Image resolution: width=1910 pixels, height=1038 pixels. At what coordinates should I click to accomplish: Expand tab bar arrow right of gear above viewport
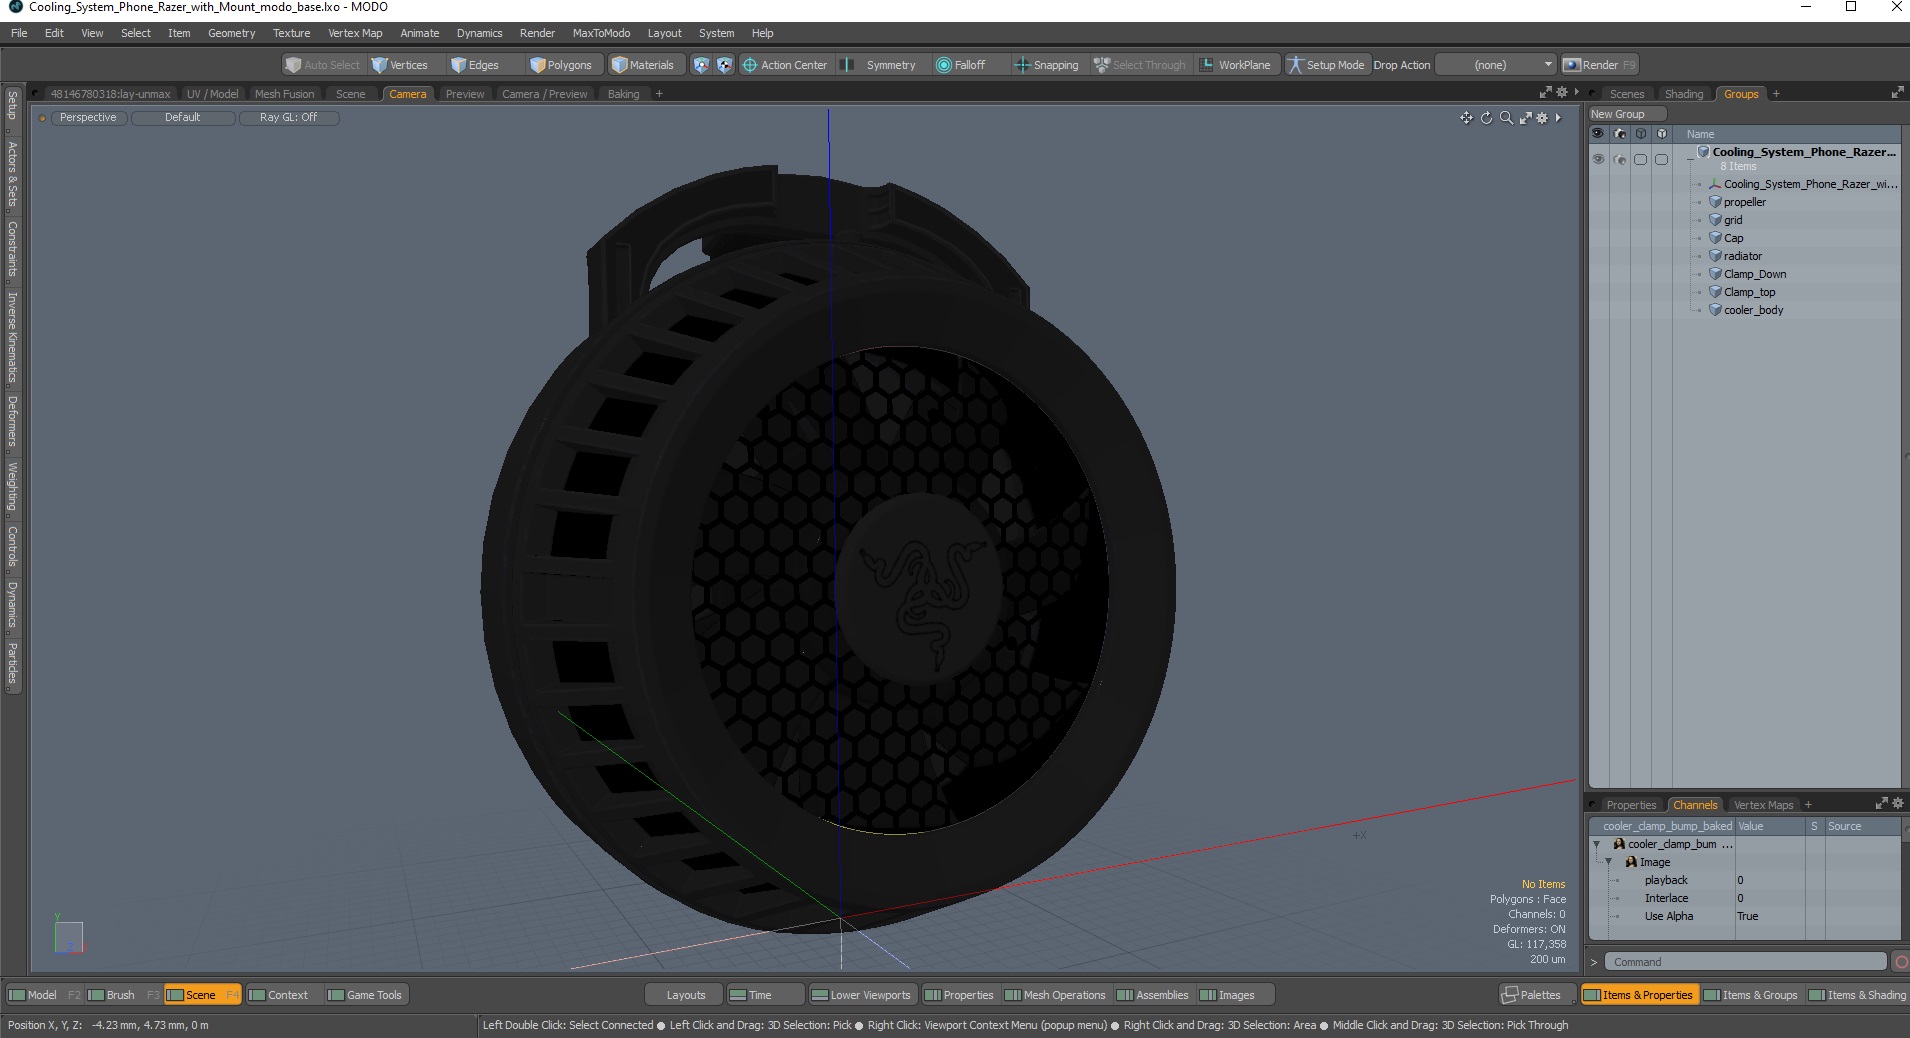pos(1577,92)
